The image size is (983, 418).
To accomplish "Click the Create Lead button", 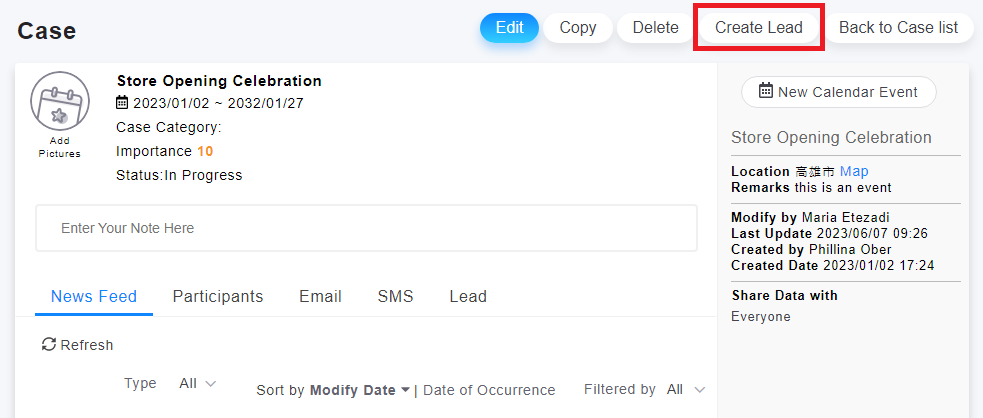I will (759, 28).
